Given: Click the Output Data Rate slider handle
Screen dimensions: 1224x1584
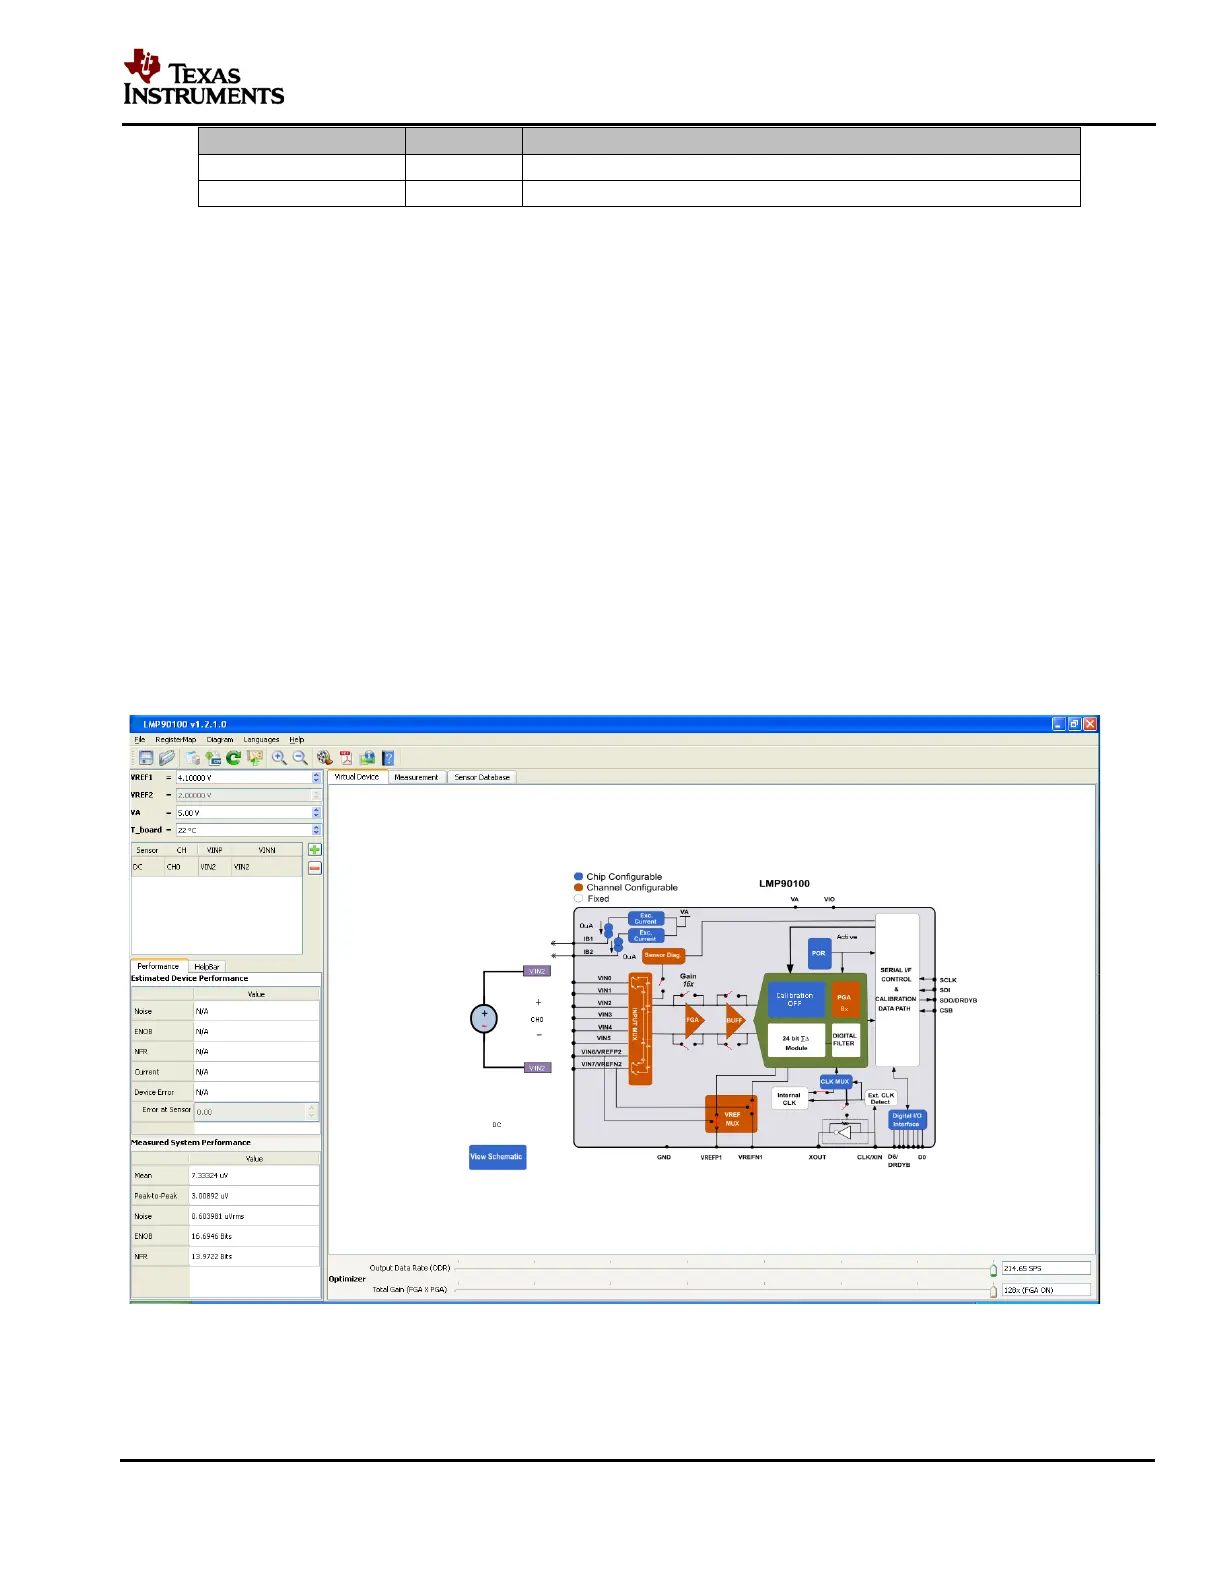Looking at the screenshot, I should click(x=993, y=1270).
